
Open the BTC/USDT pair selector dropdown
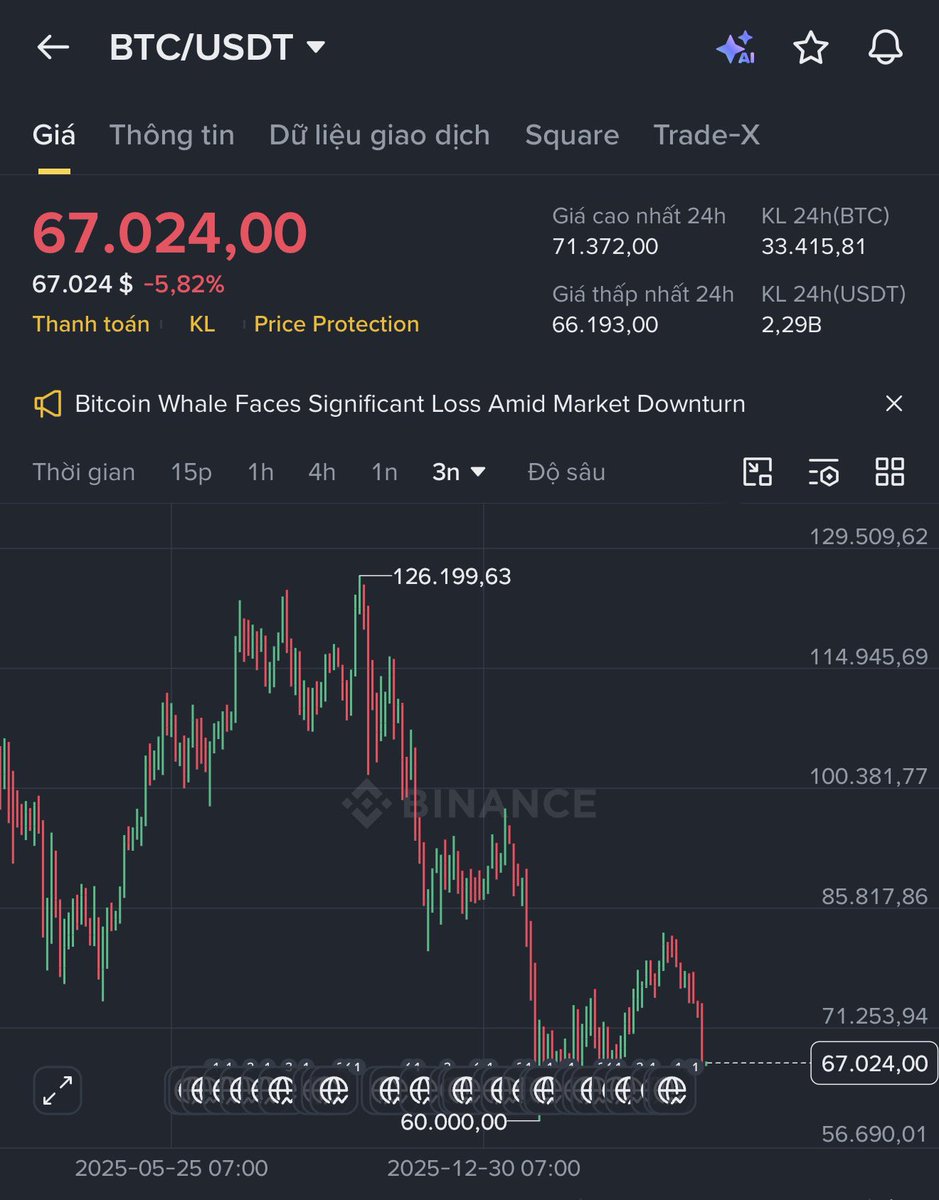217,47
